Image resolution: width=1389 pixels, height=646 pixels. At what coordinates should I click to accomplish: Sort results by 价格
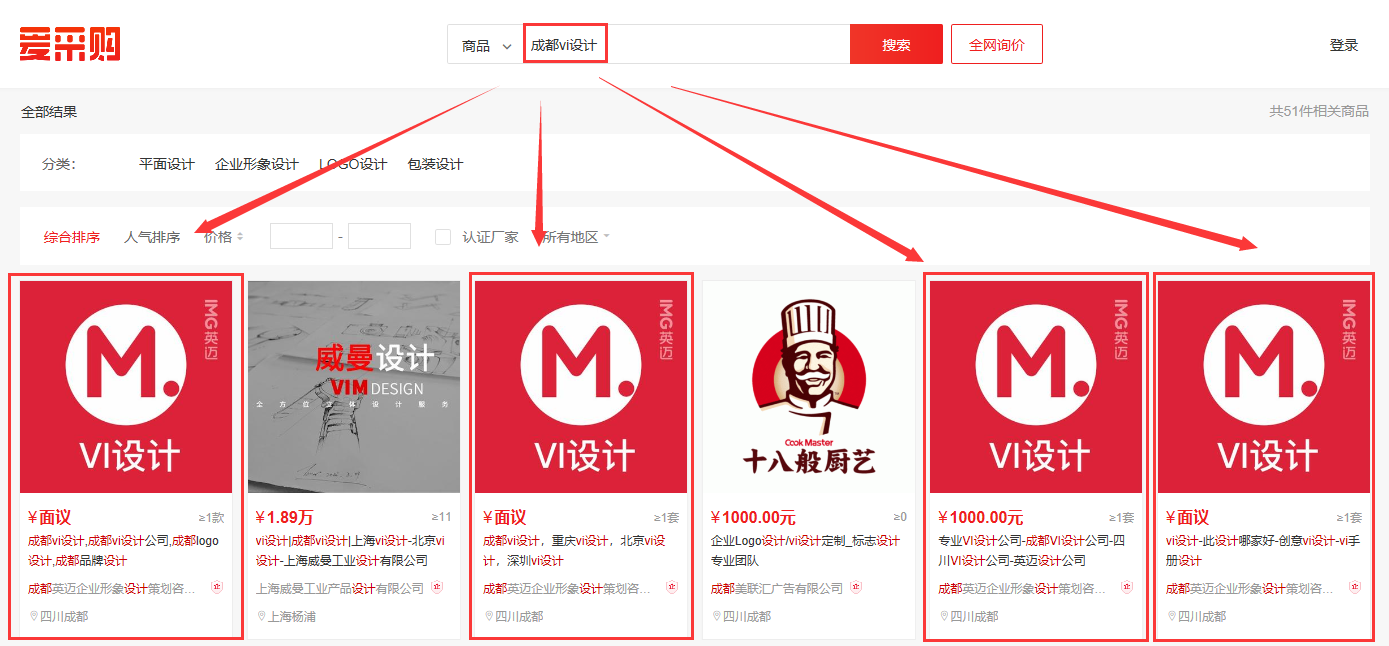[x=223, y=237]
